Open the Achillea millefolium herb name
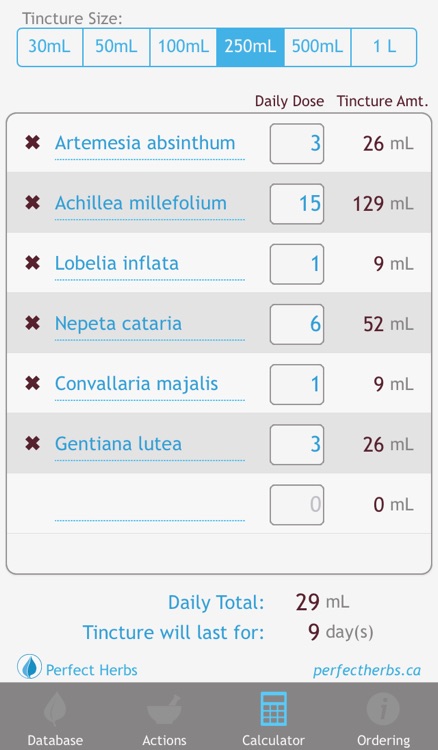 point(141,203)
